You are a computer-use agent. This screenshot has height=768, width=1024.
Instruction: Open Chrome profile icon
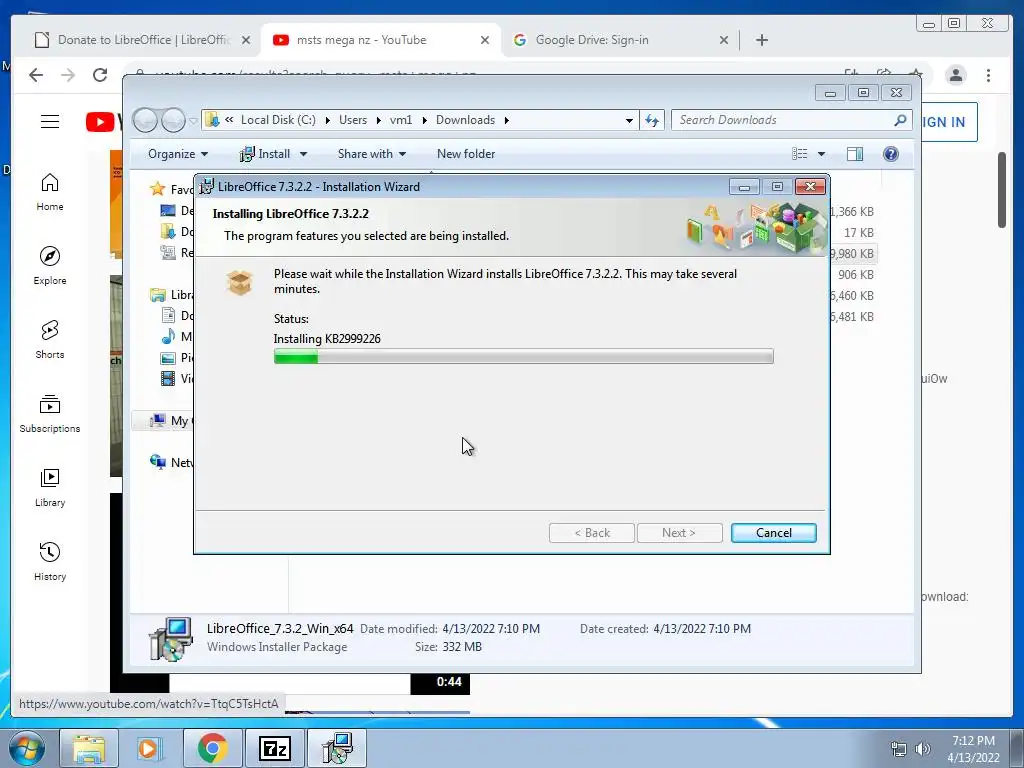(x=955, y=75)
